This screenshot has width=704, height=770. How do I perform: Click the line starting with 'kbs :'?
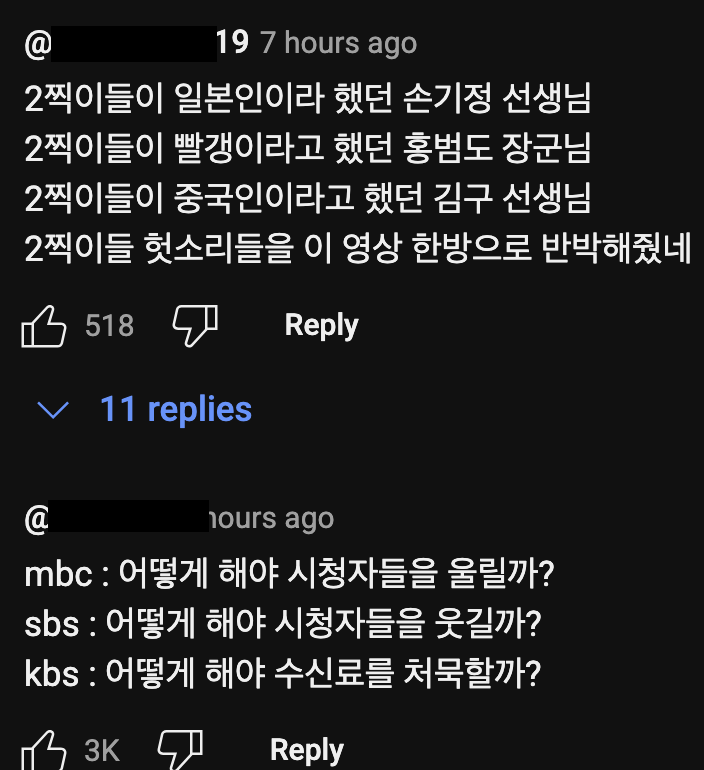point(282,673)
